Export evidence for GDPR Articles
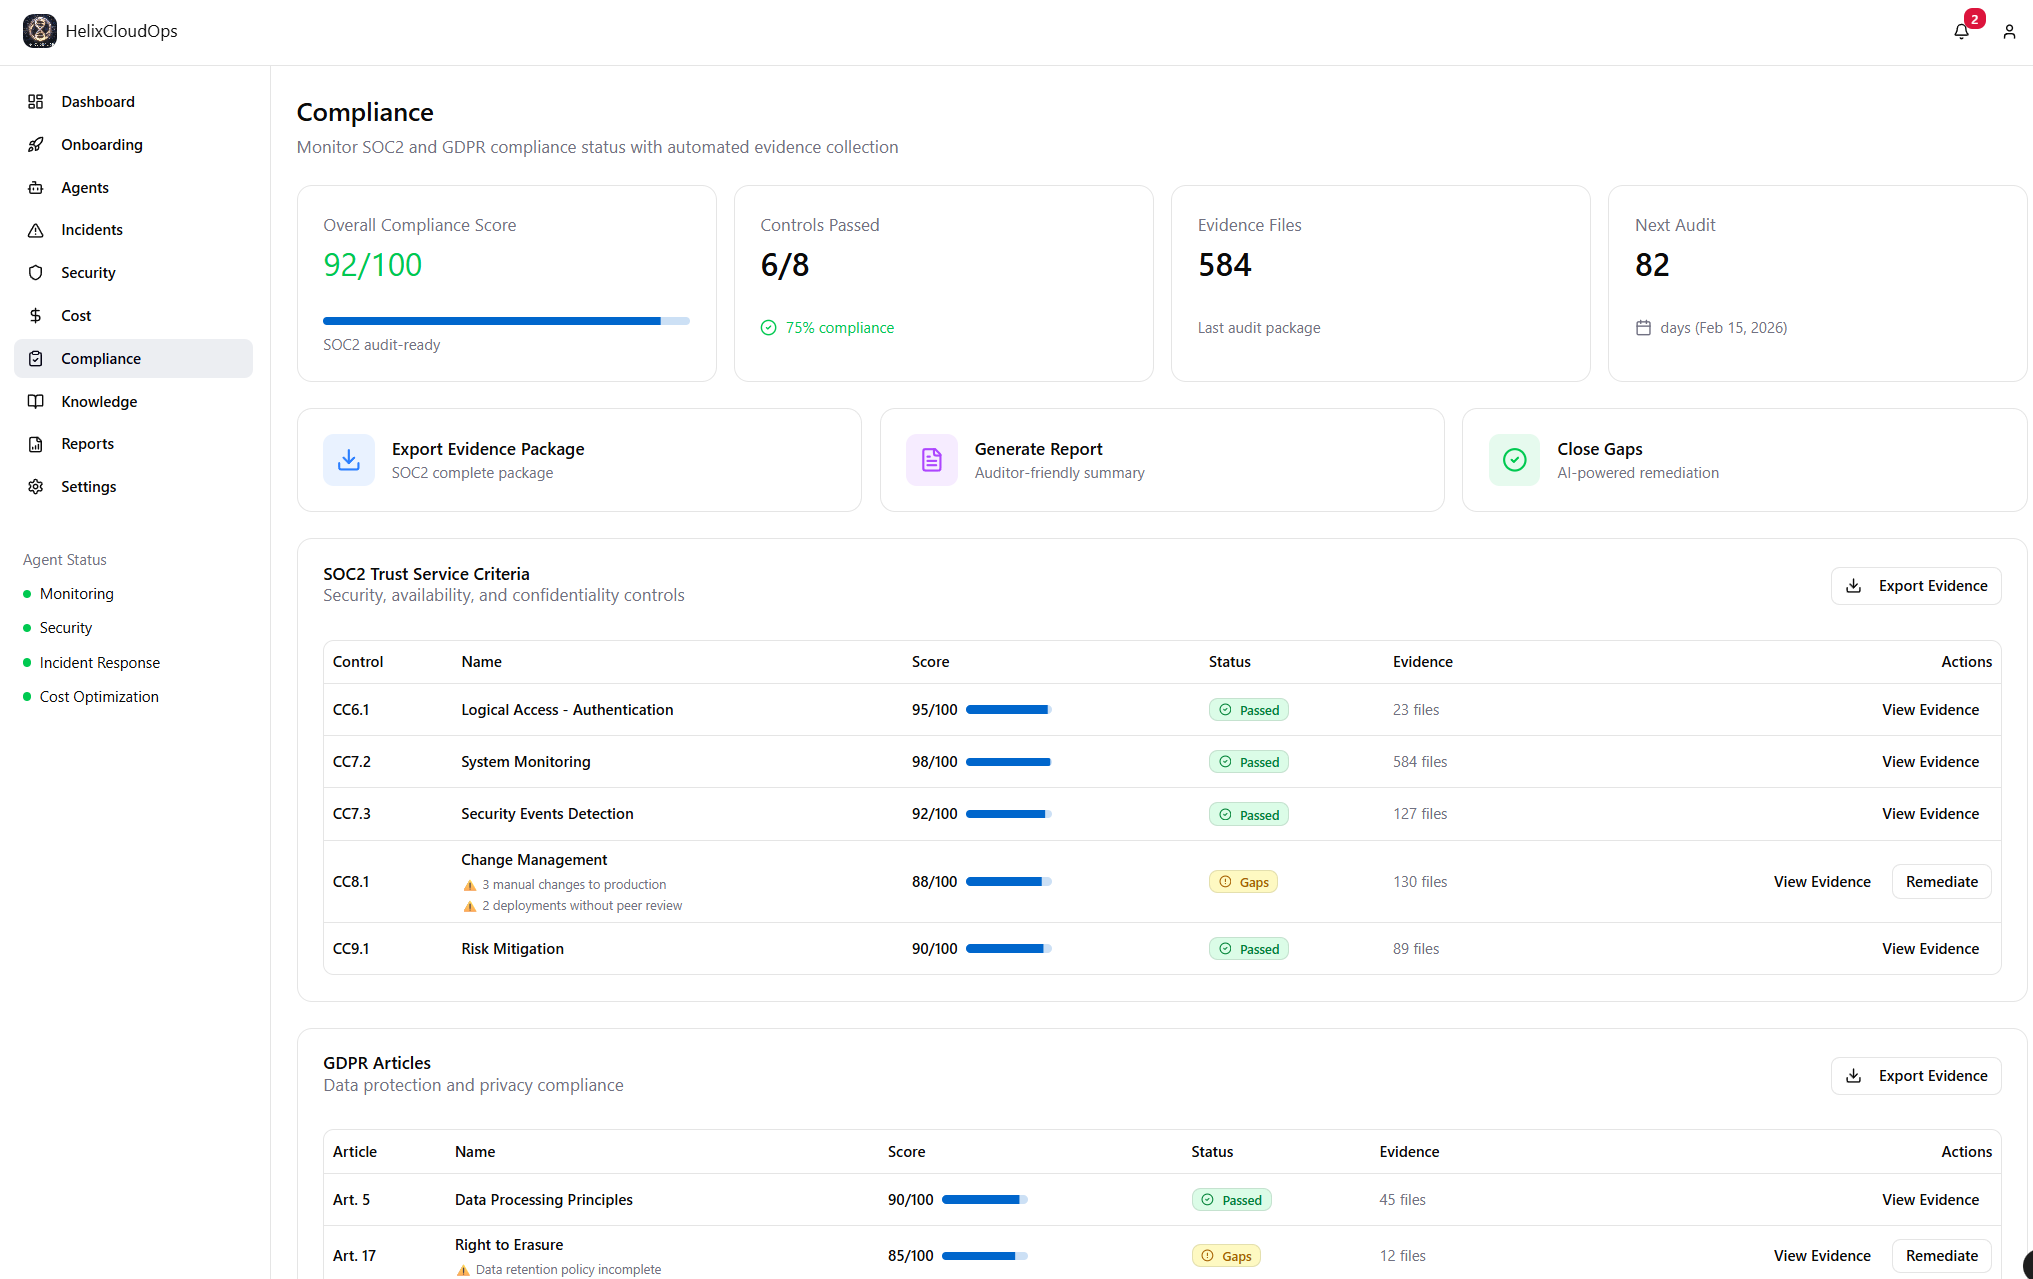Screen dimensions: 2033x1279 click(1915, 1076)
